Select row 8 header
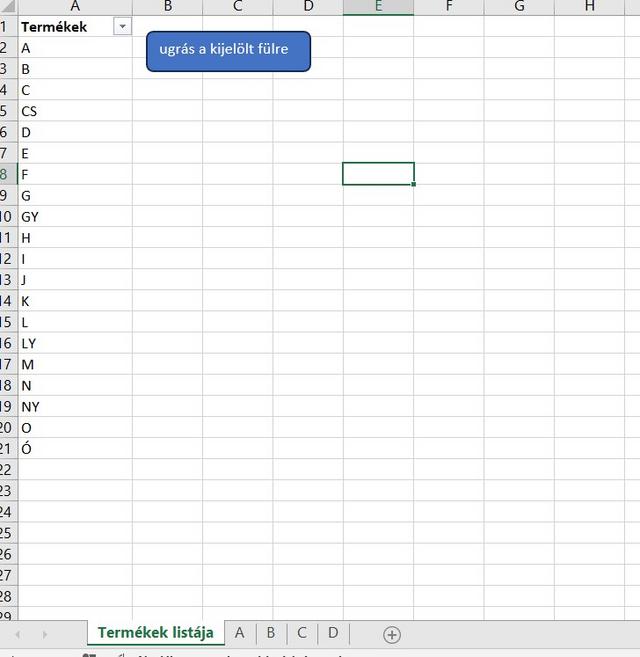The width and height of the screenshot is (640, 657). click(5, 174)
